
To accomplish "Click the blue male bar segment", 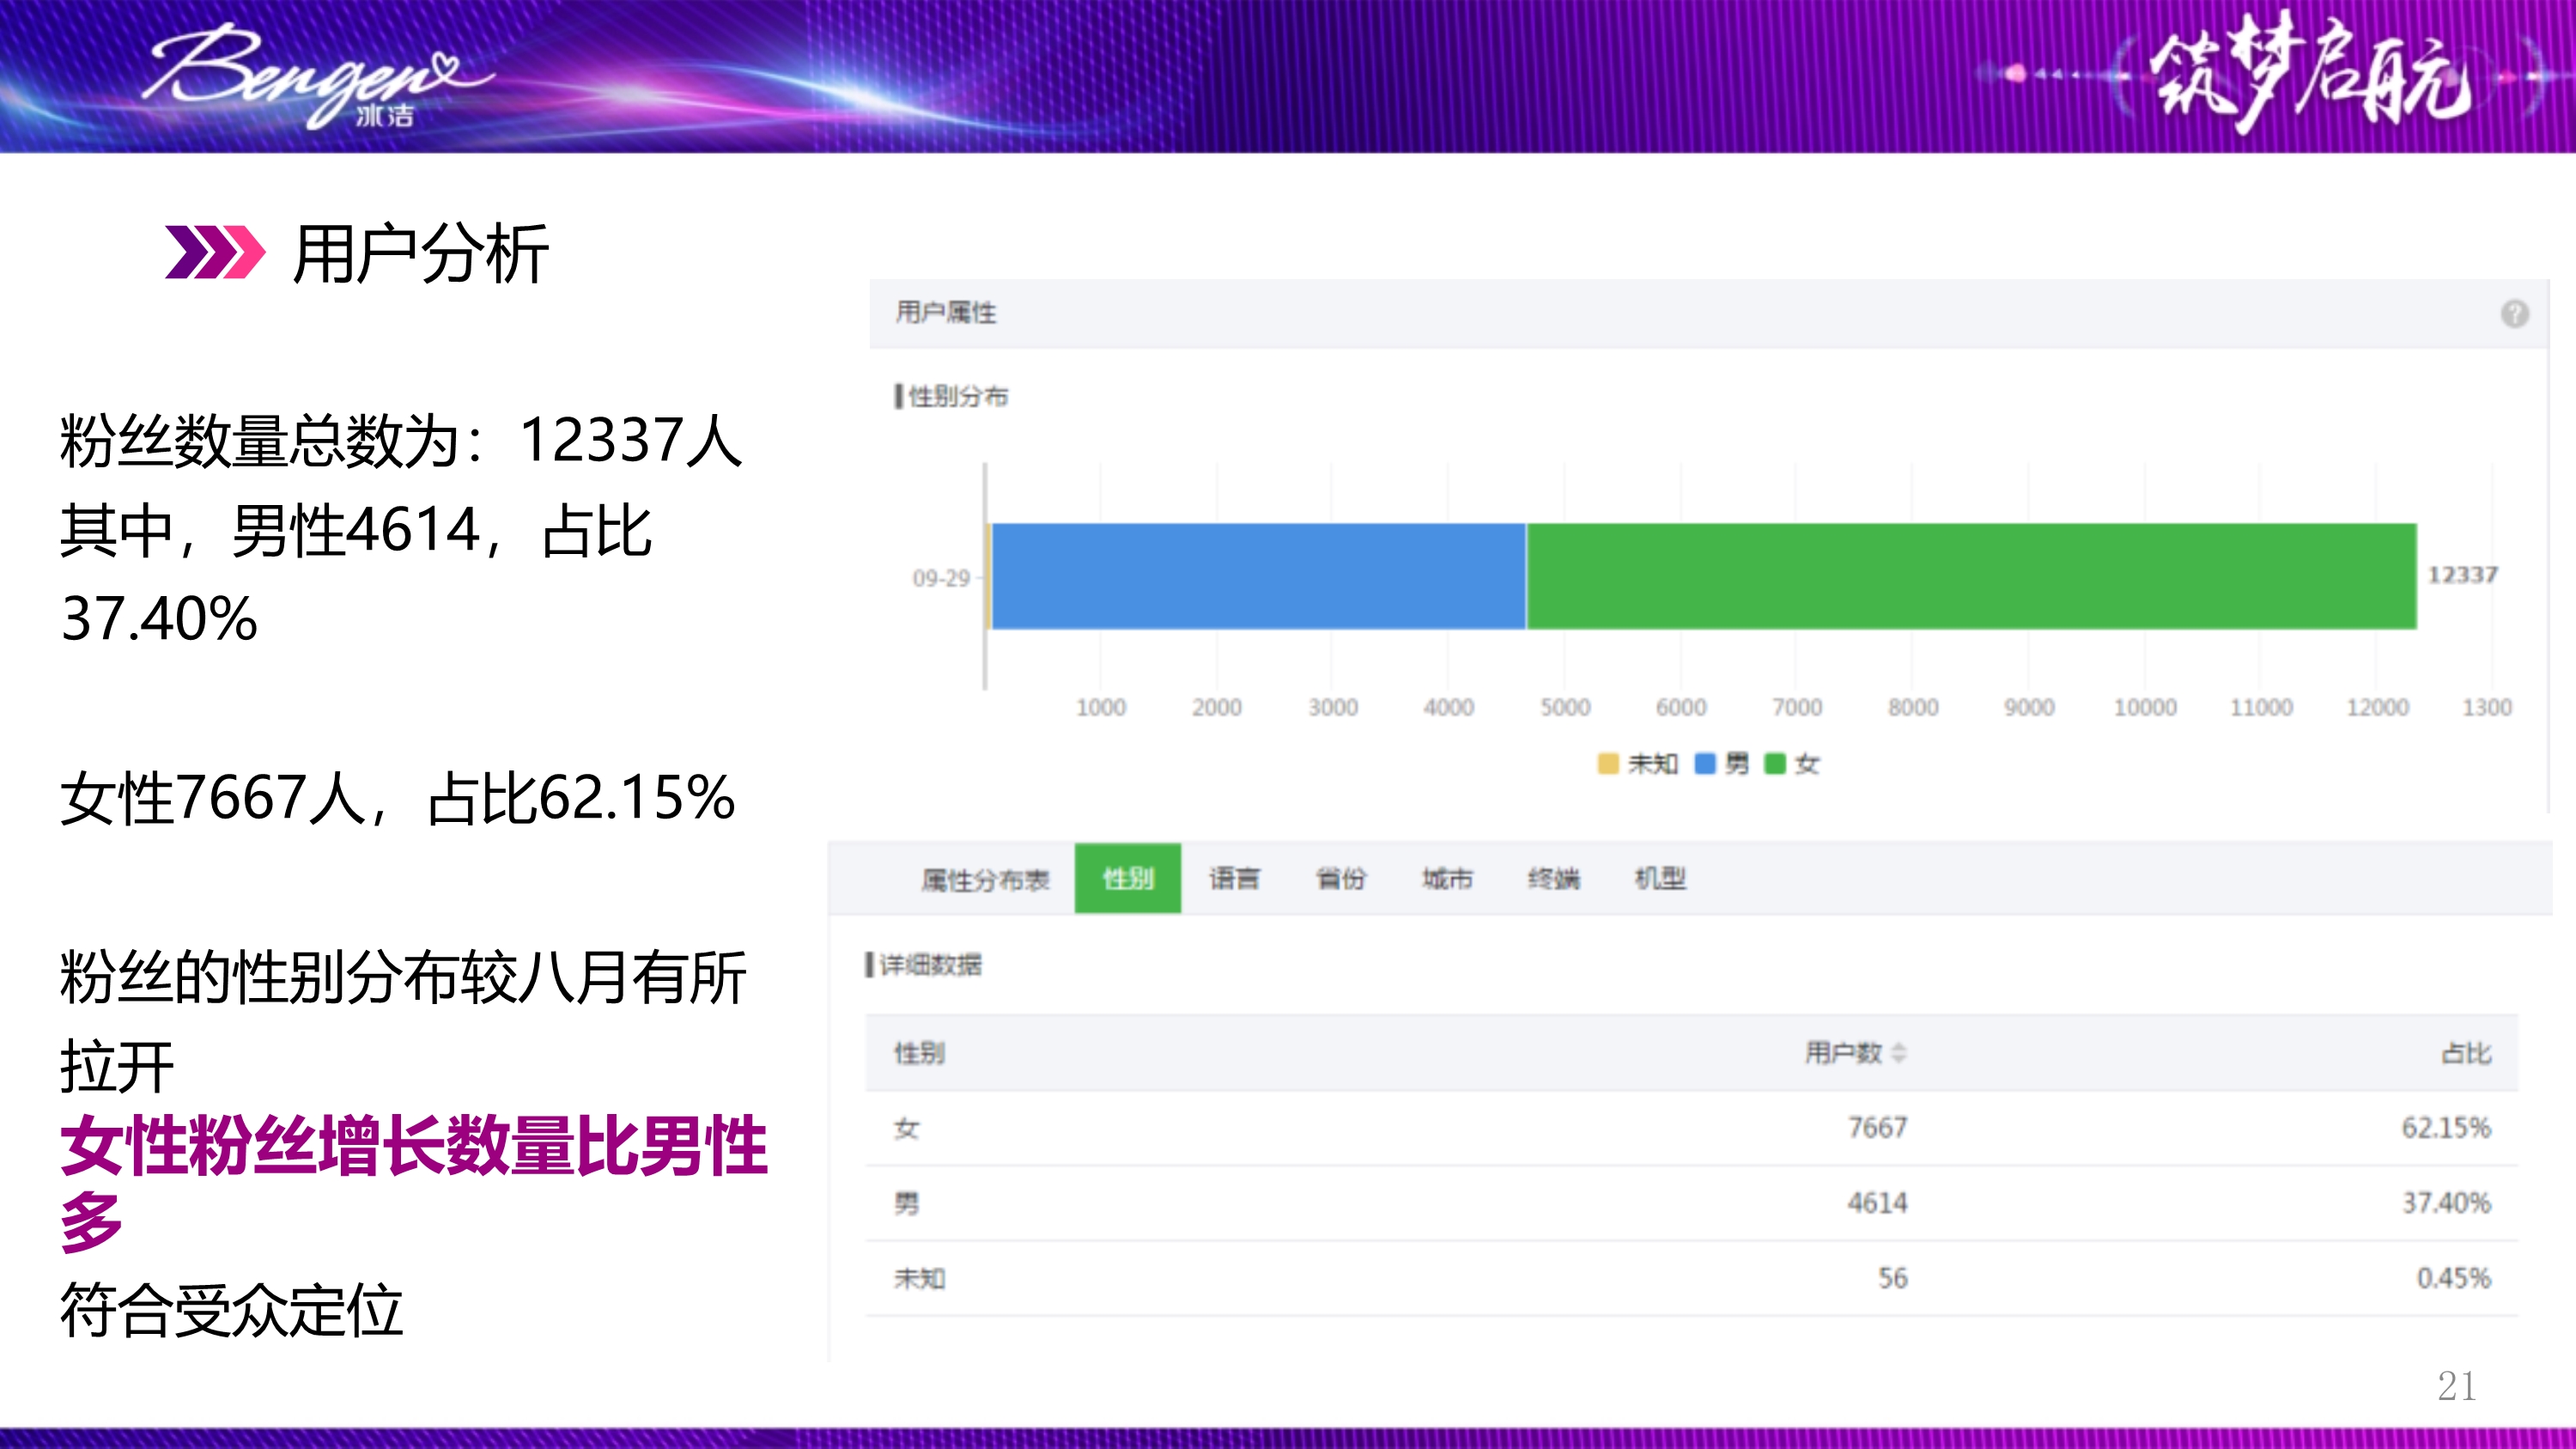I will [x=1258, y=576].
